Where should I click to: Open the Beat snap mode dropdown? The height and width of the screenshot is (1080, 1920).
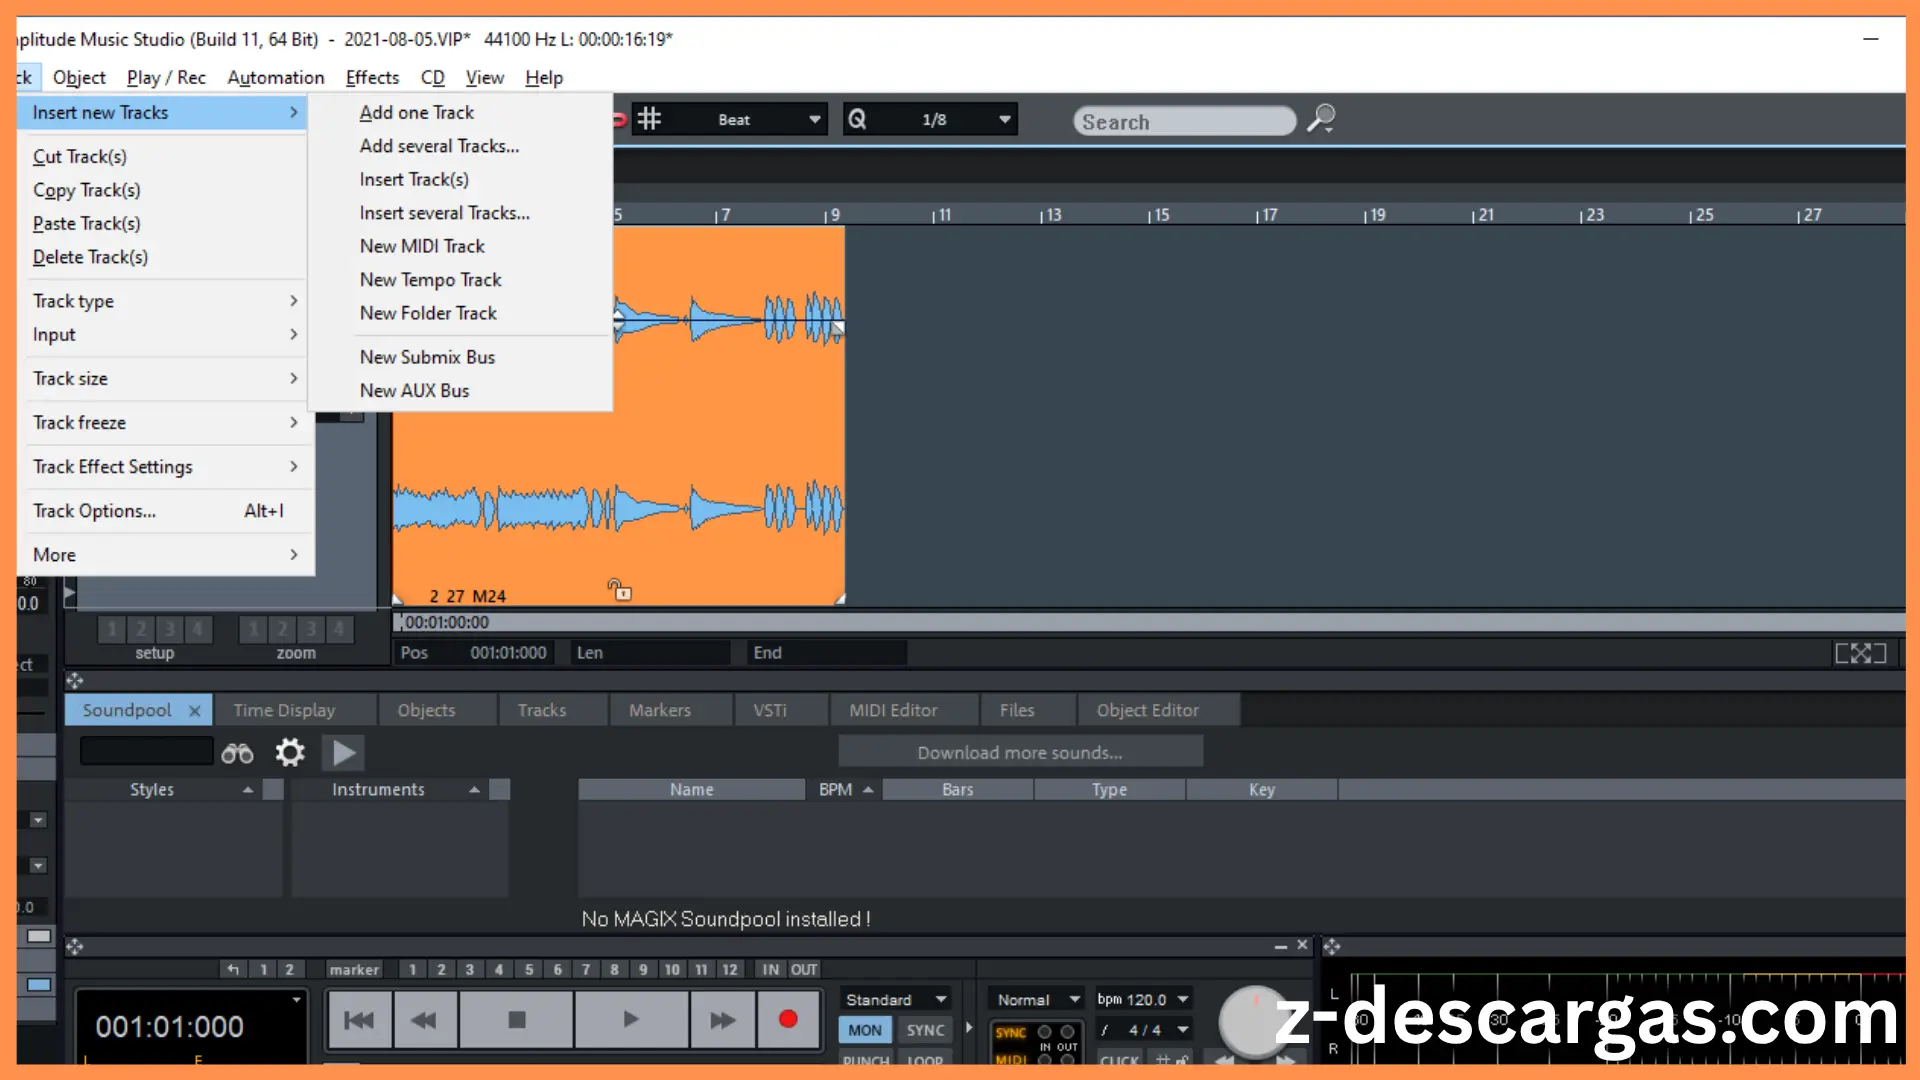[x=815, y=120]
